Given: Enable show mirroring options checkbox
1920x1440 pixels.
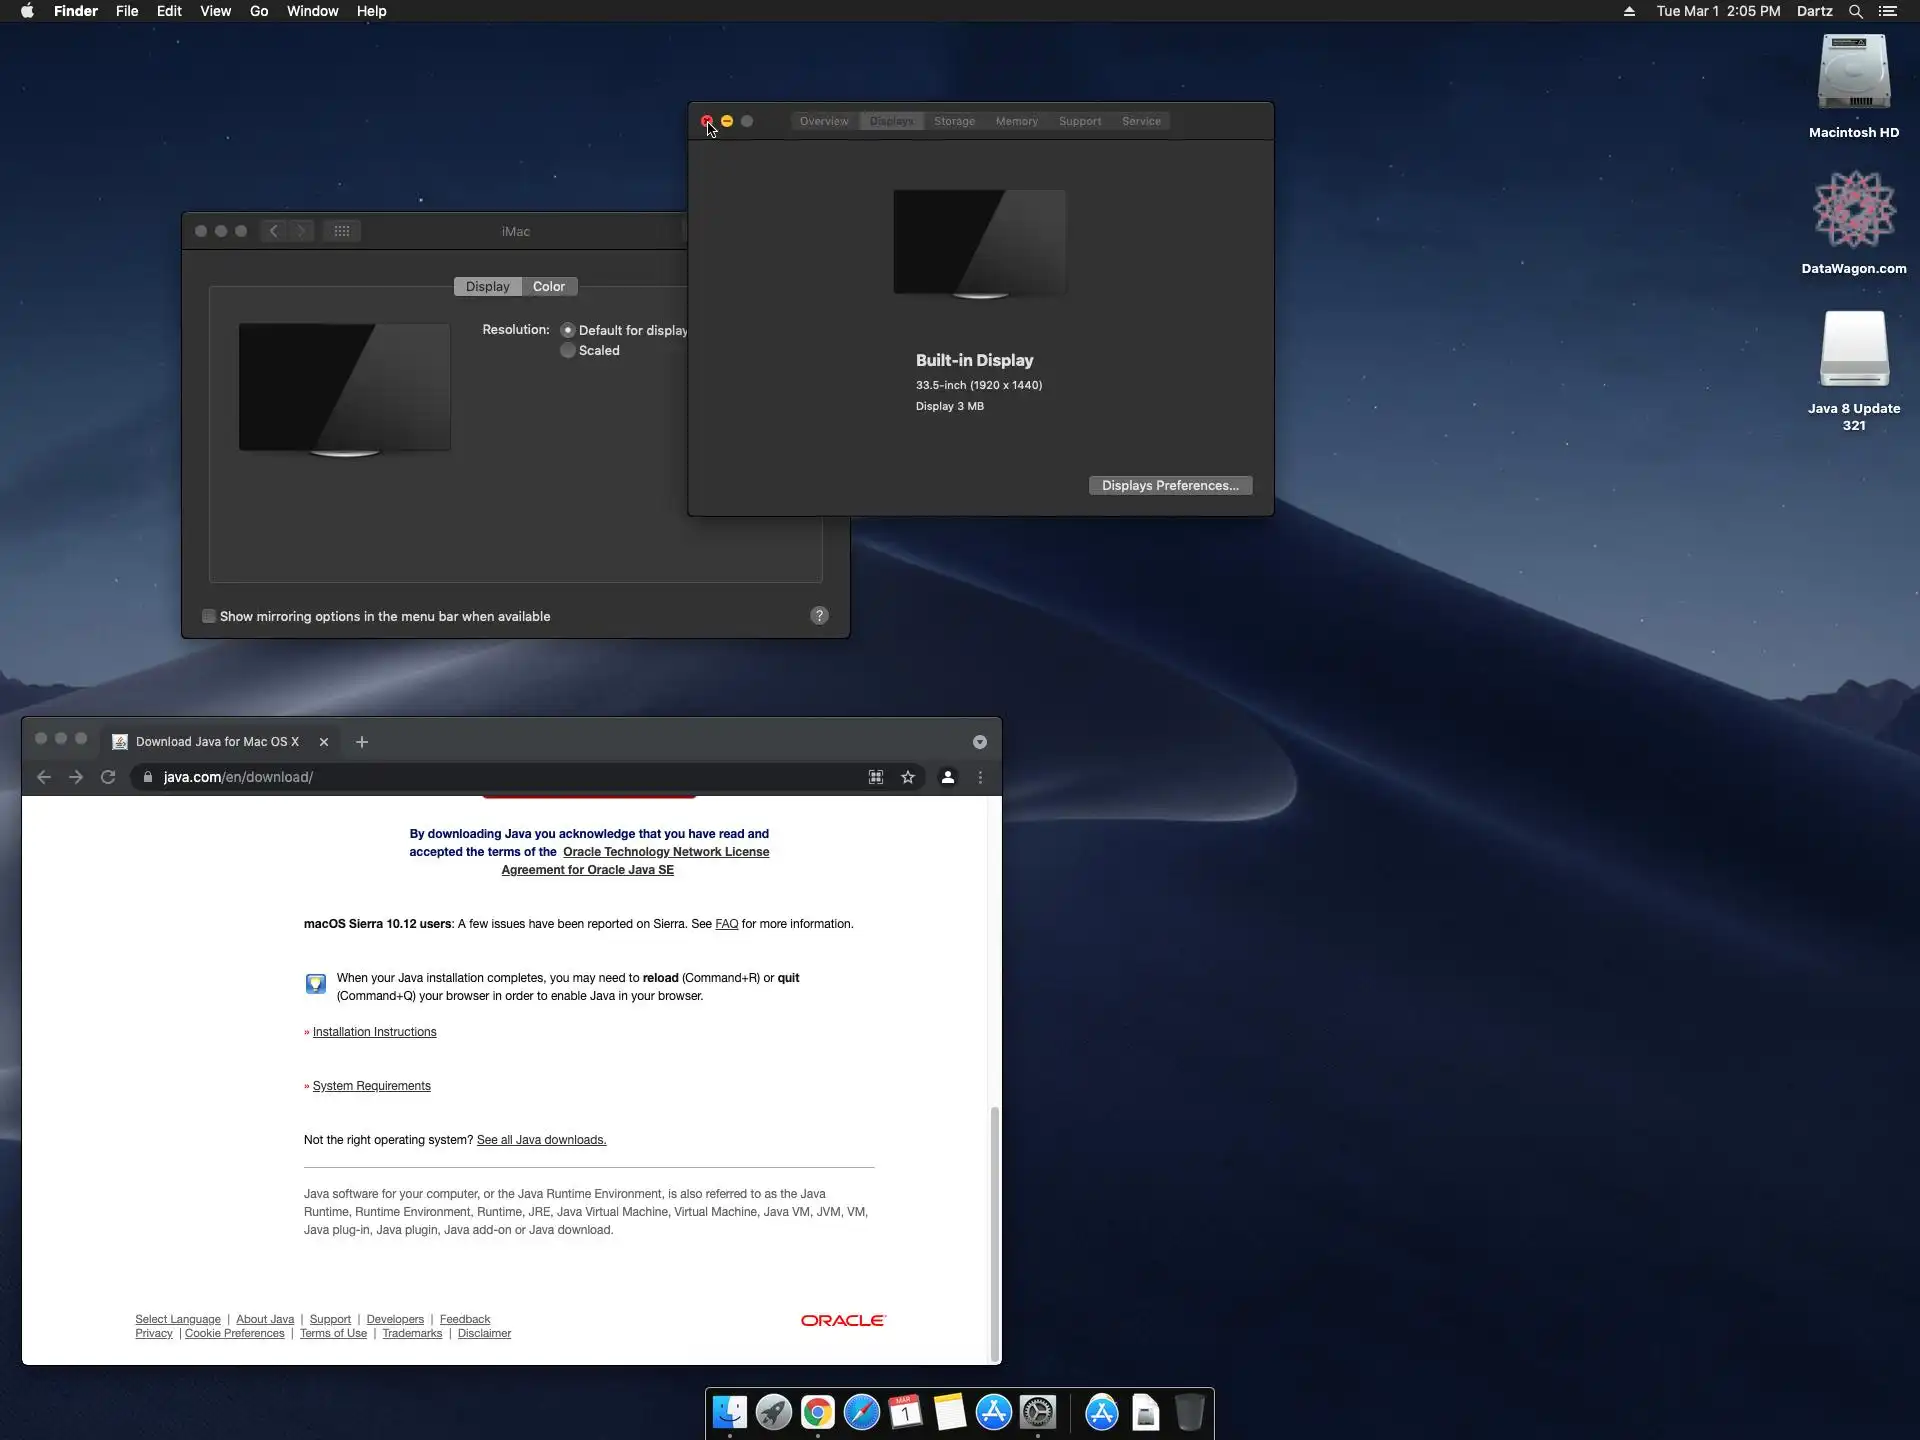Looking at the screenshot, I should coord(209,616).
